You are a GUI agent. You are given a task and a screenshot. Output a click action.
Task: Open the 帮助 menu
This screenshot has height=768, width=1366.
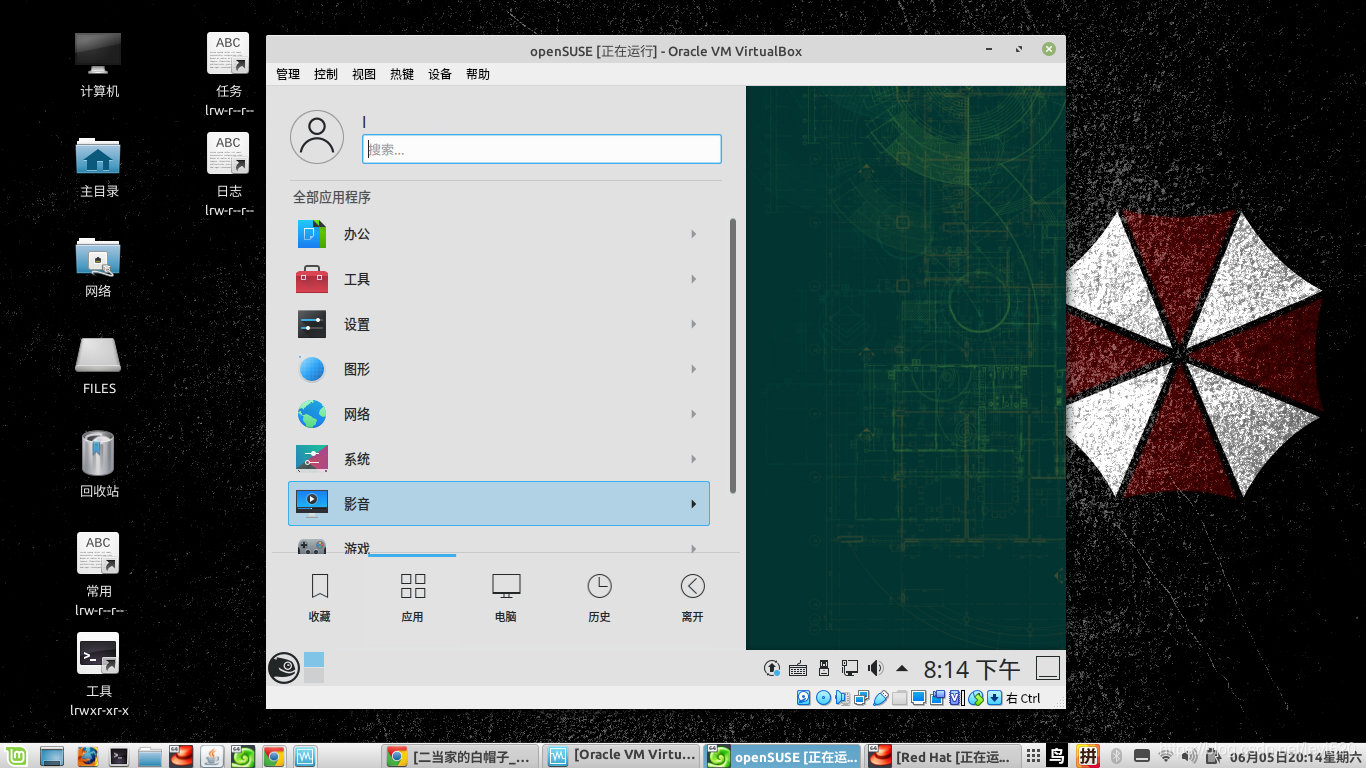click(478, 74)
